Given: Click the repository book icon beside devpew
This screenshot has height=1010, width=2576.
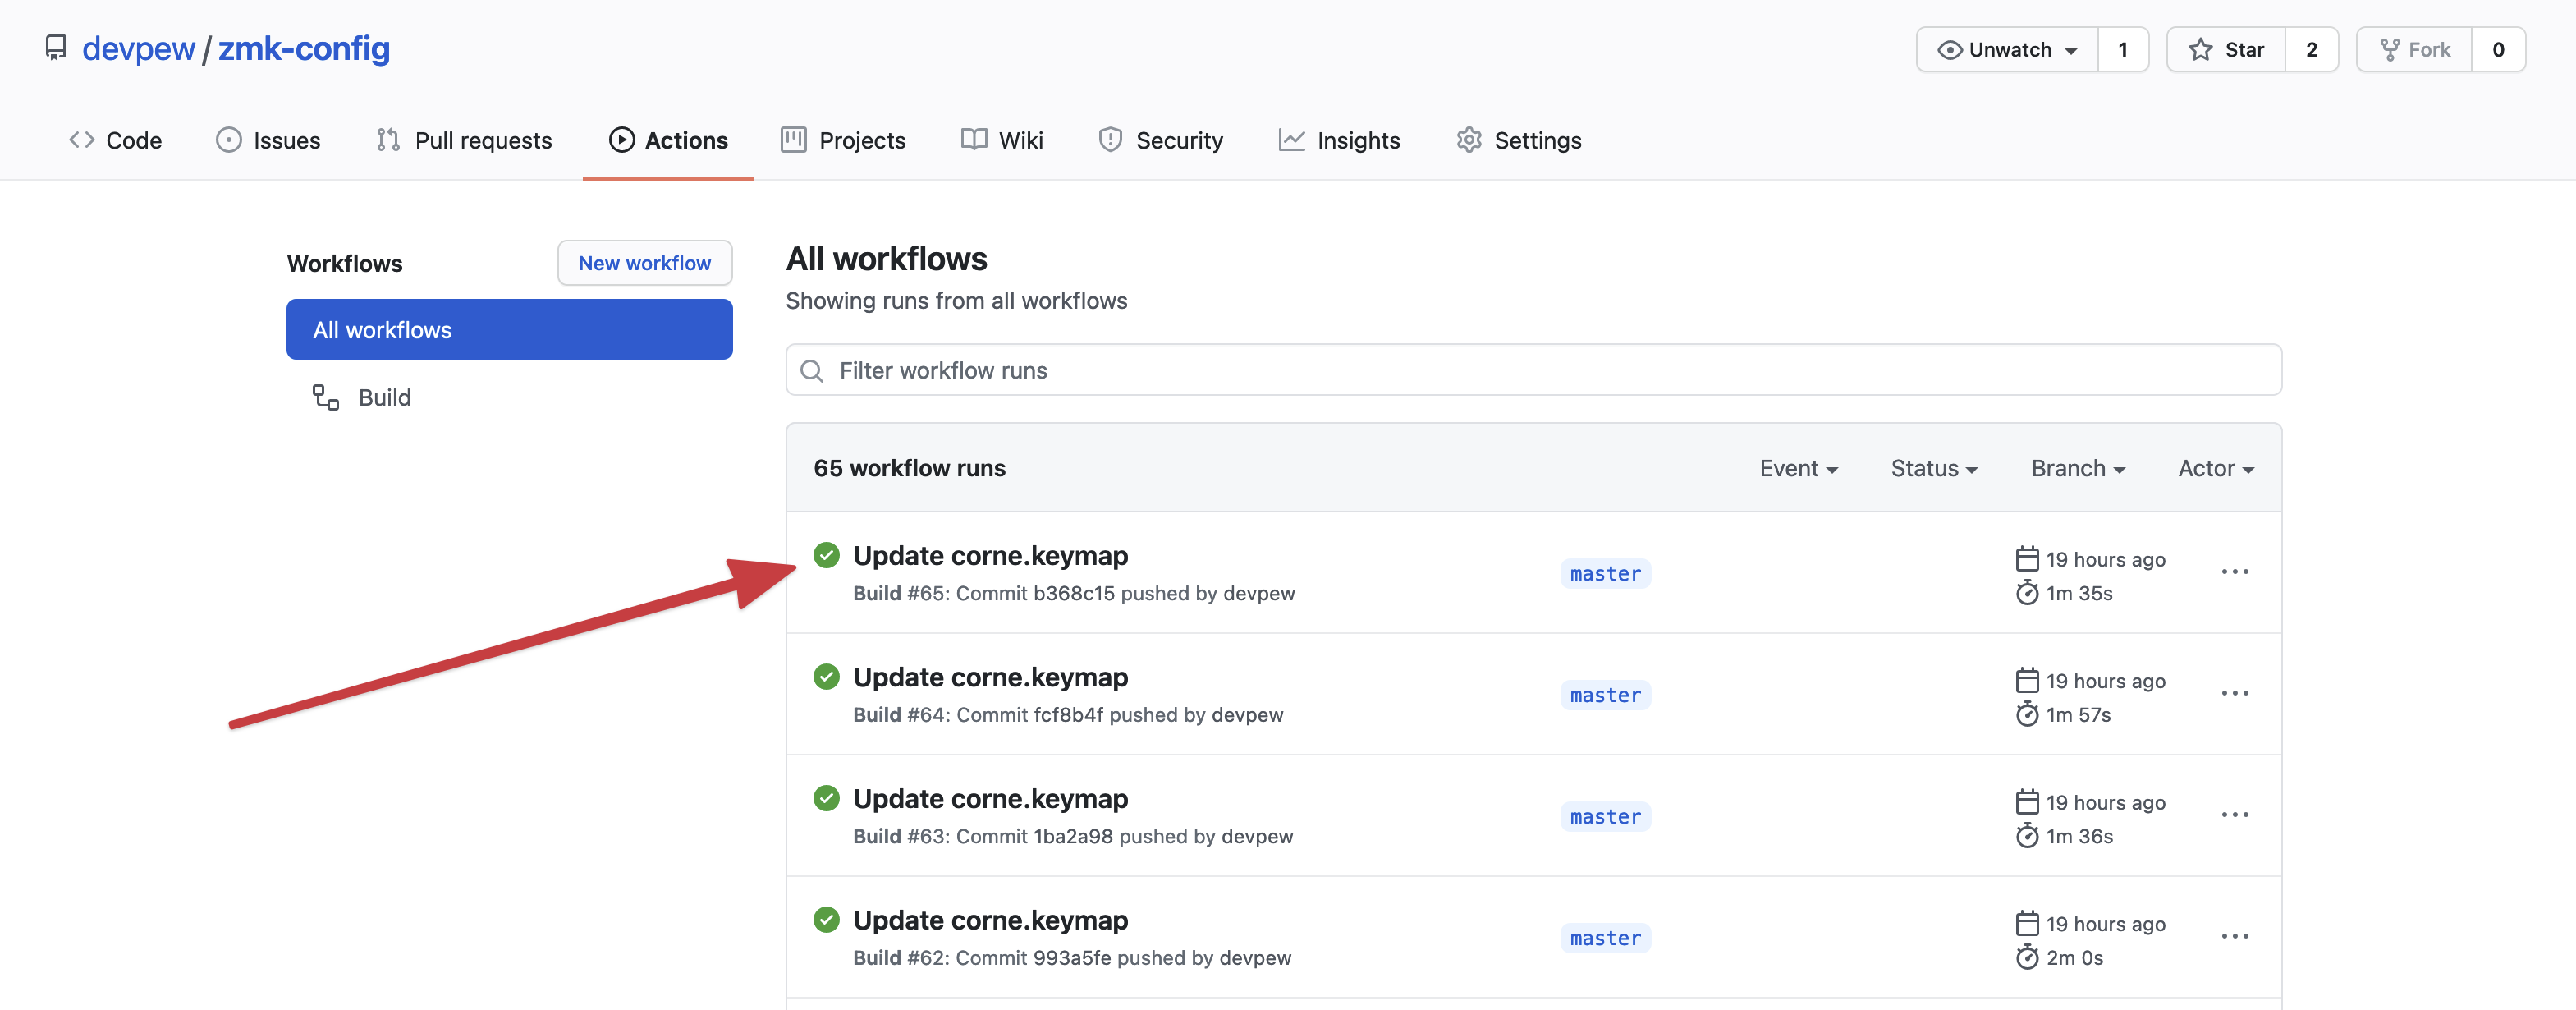Looking at the screenshot, I should (56, 48).
